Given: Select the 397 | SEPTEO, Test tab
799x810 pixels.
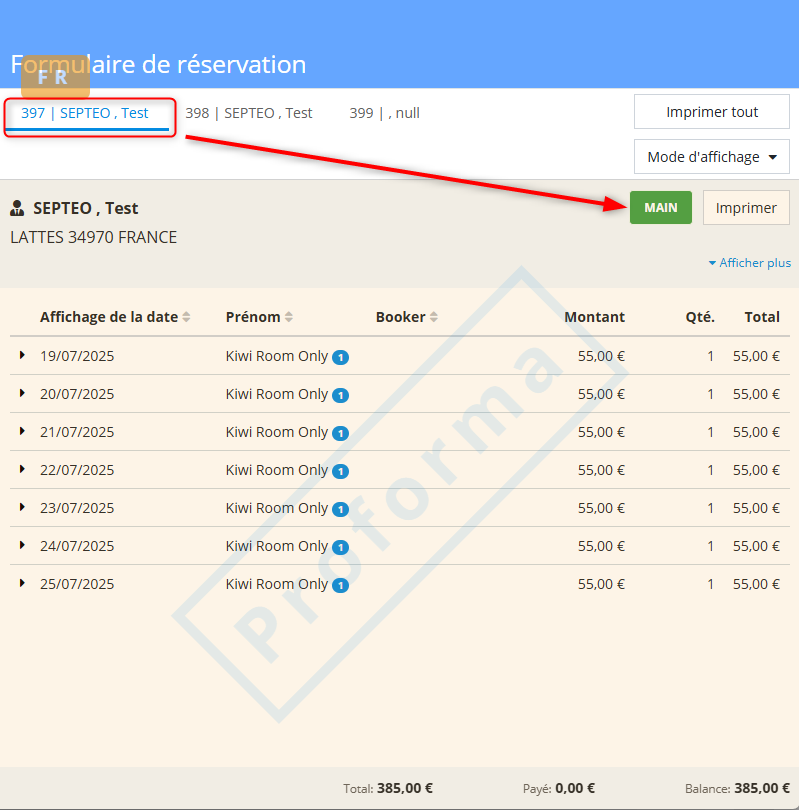Looking at the screenshot, I should coord(85,113).
